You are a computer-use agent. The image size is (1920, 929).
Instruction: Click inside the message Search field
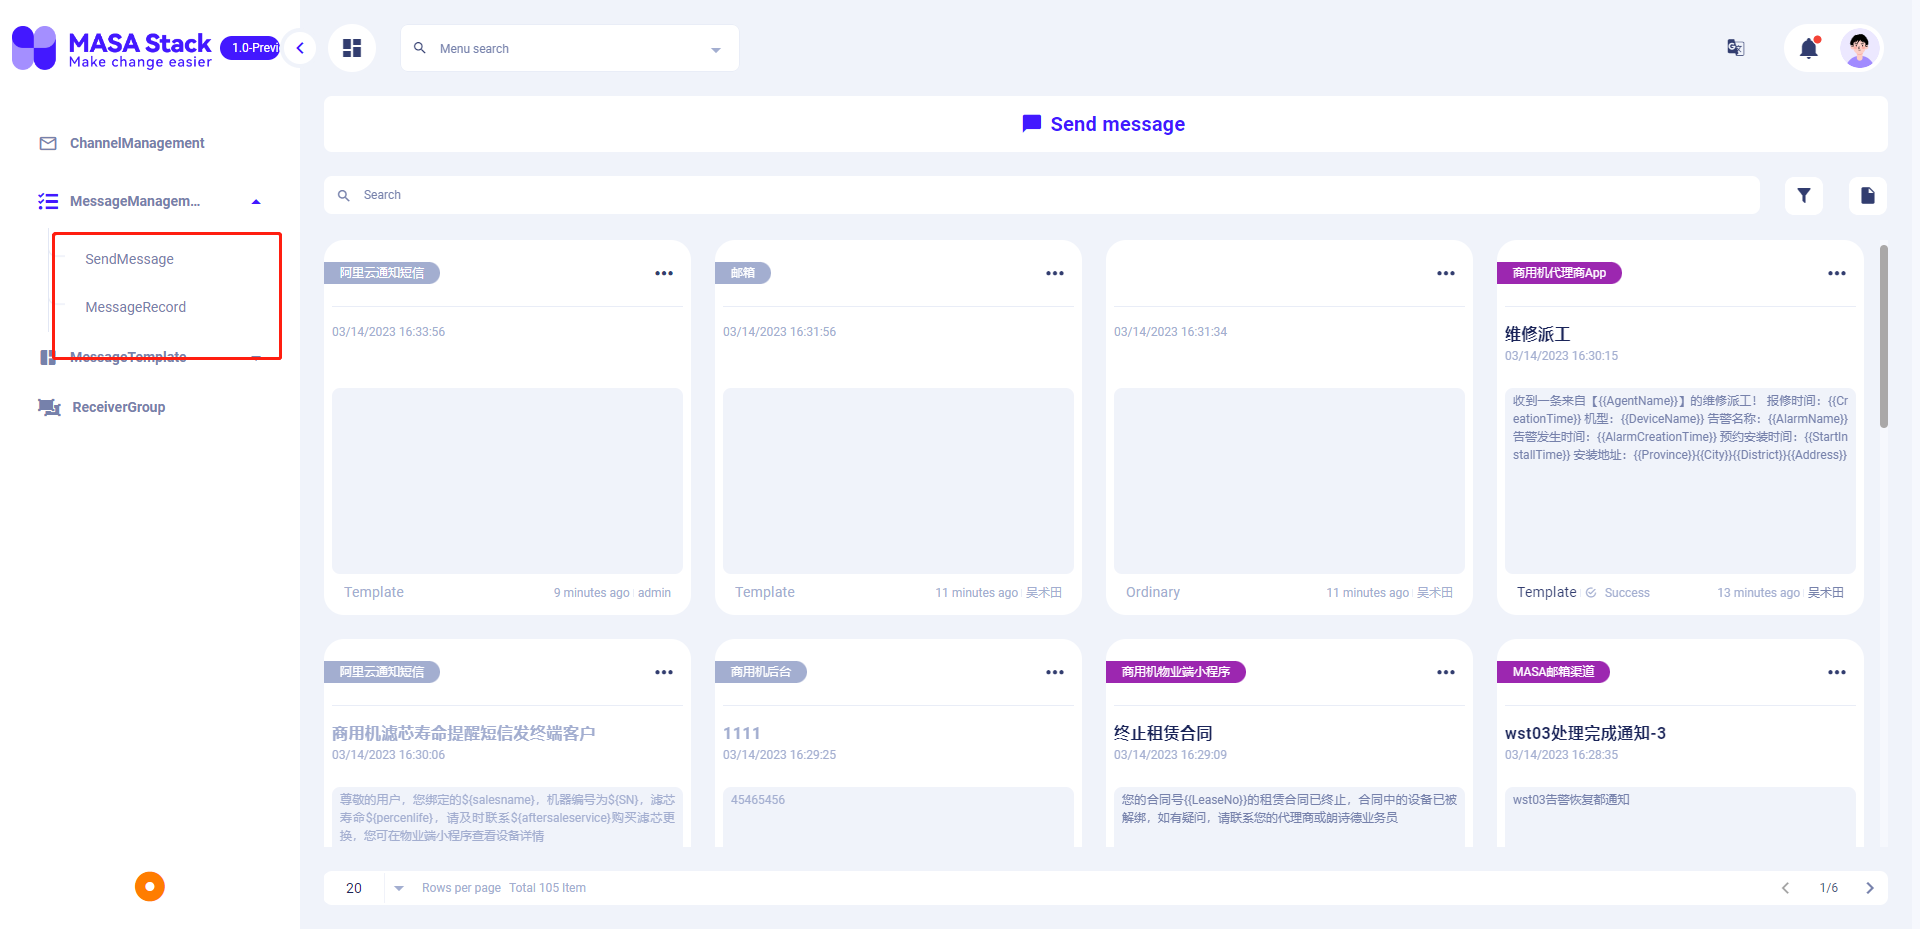click(600, 195)
